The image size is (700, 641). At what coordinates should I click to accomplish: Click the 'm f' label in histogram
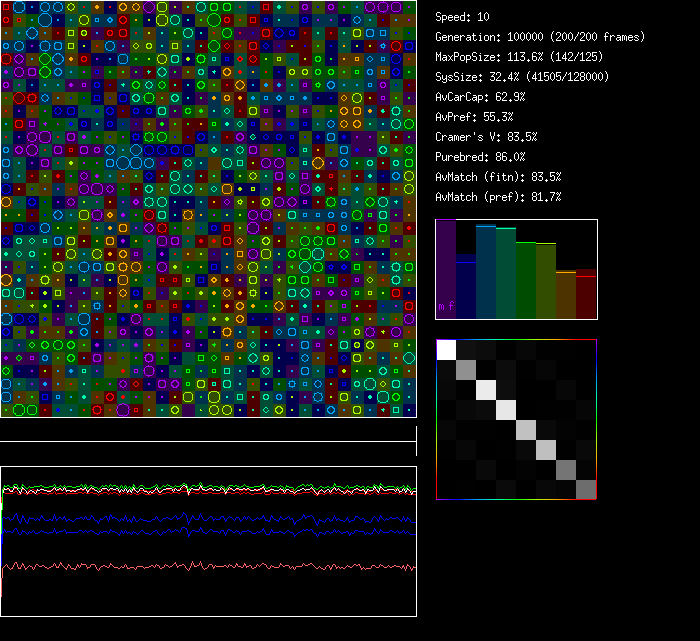446,306
